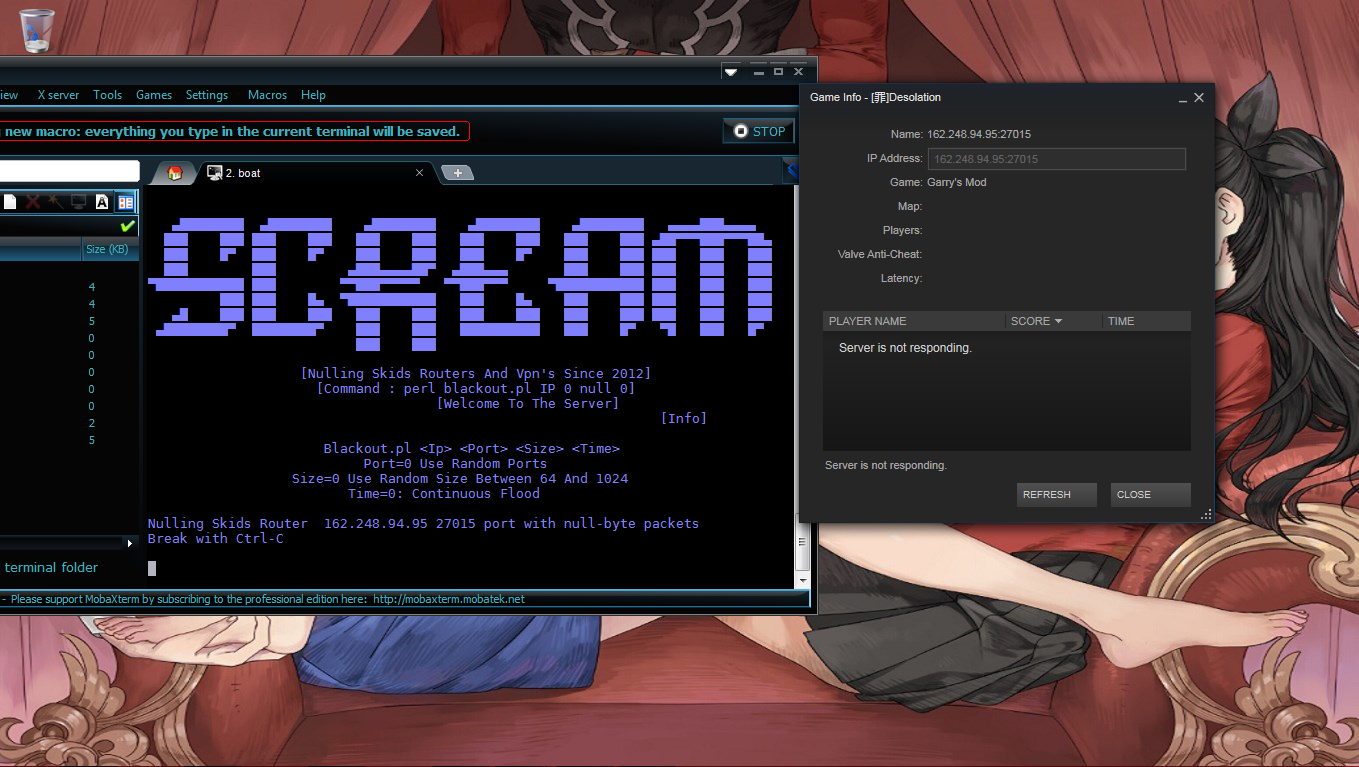Sort players by the PLAYER NAME column

coord(914,321)
